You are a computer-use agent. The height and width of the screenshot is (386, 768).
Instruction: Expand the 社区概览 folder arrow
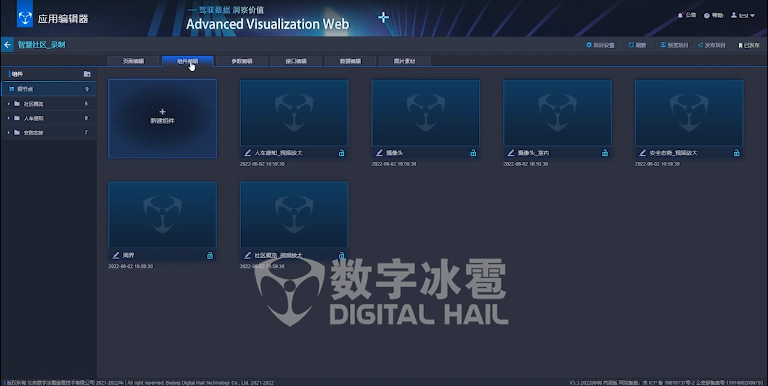[8, 104]
